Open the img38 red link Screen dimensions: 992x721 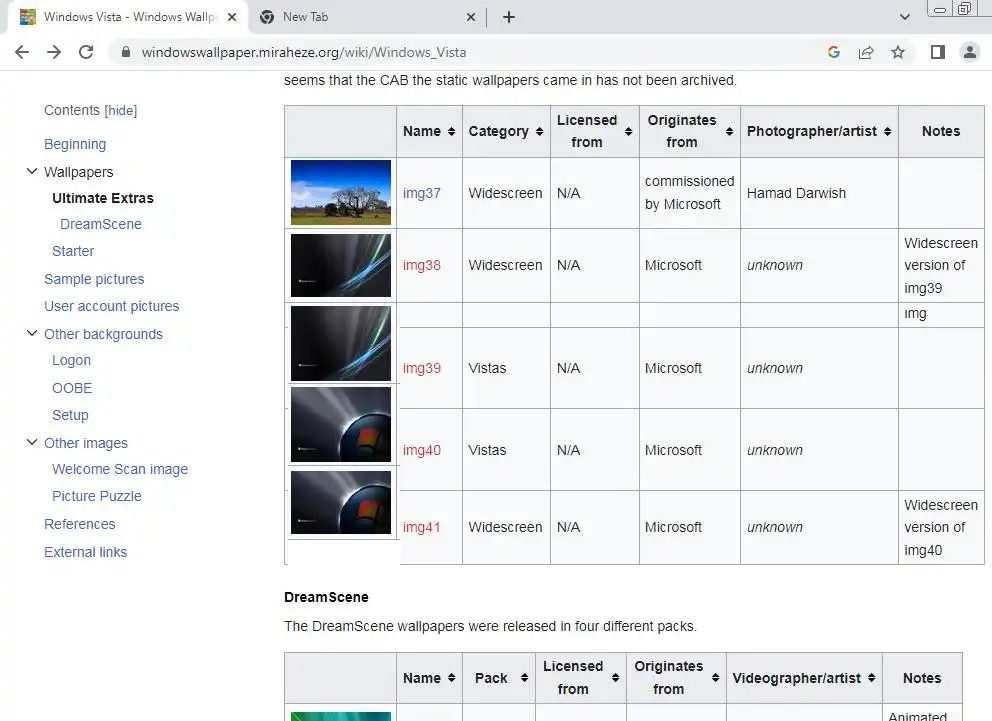[421, 266]
